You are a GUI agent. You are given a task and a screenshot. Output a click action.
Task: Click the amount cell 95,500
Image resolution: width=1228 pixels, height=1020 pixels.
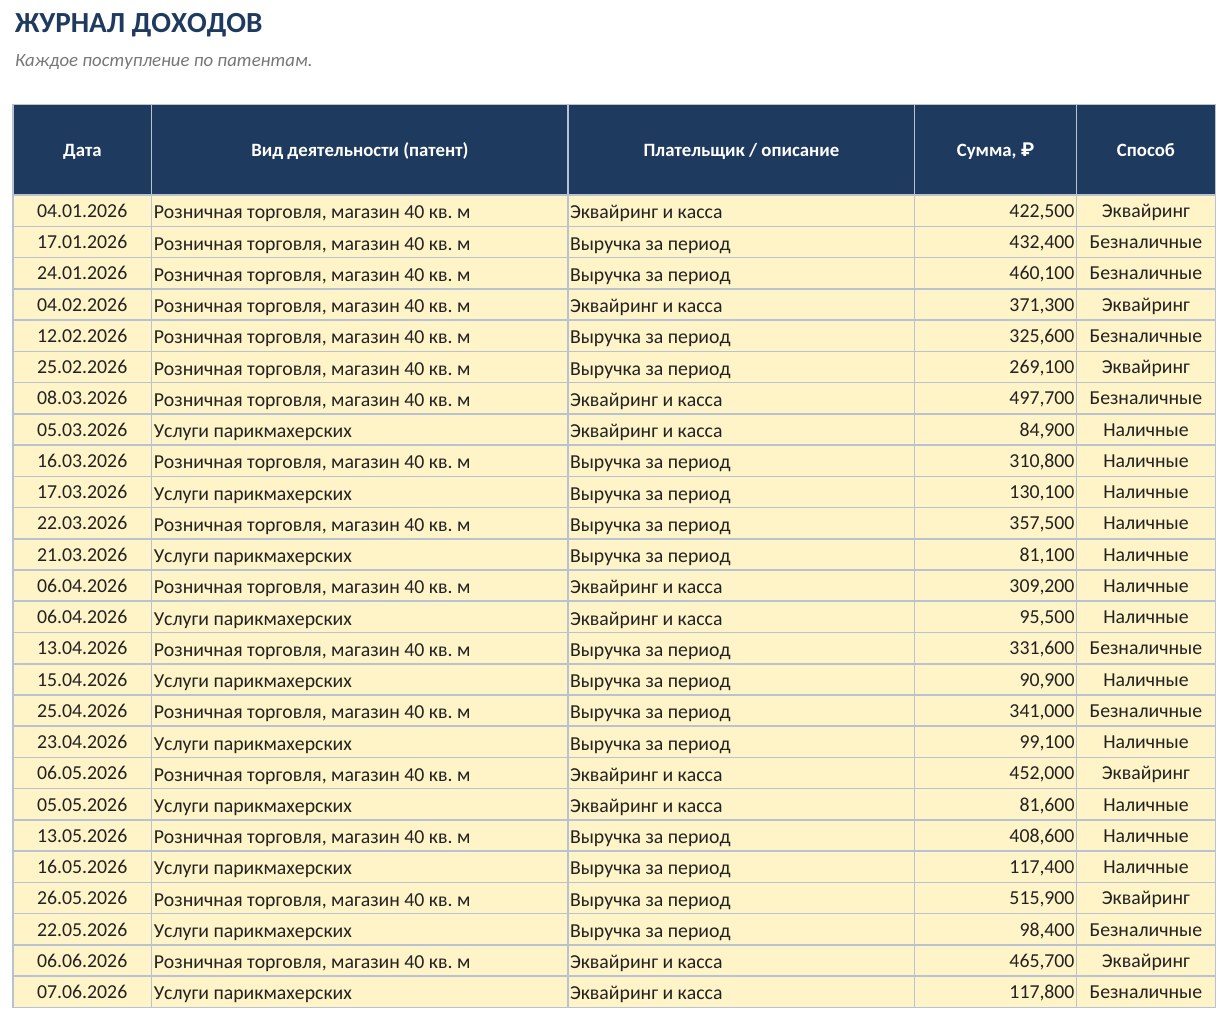point(995,617)
